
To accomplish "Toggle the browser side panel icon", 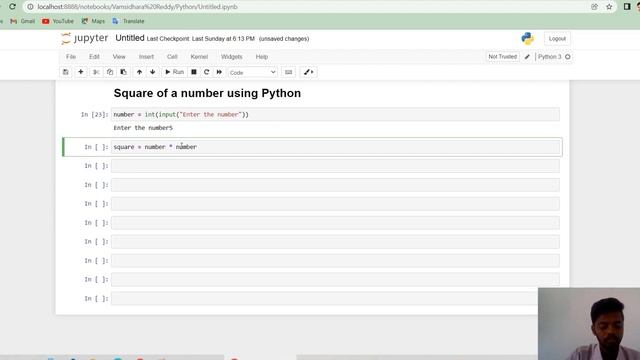I will (627, 7).
